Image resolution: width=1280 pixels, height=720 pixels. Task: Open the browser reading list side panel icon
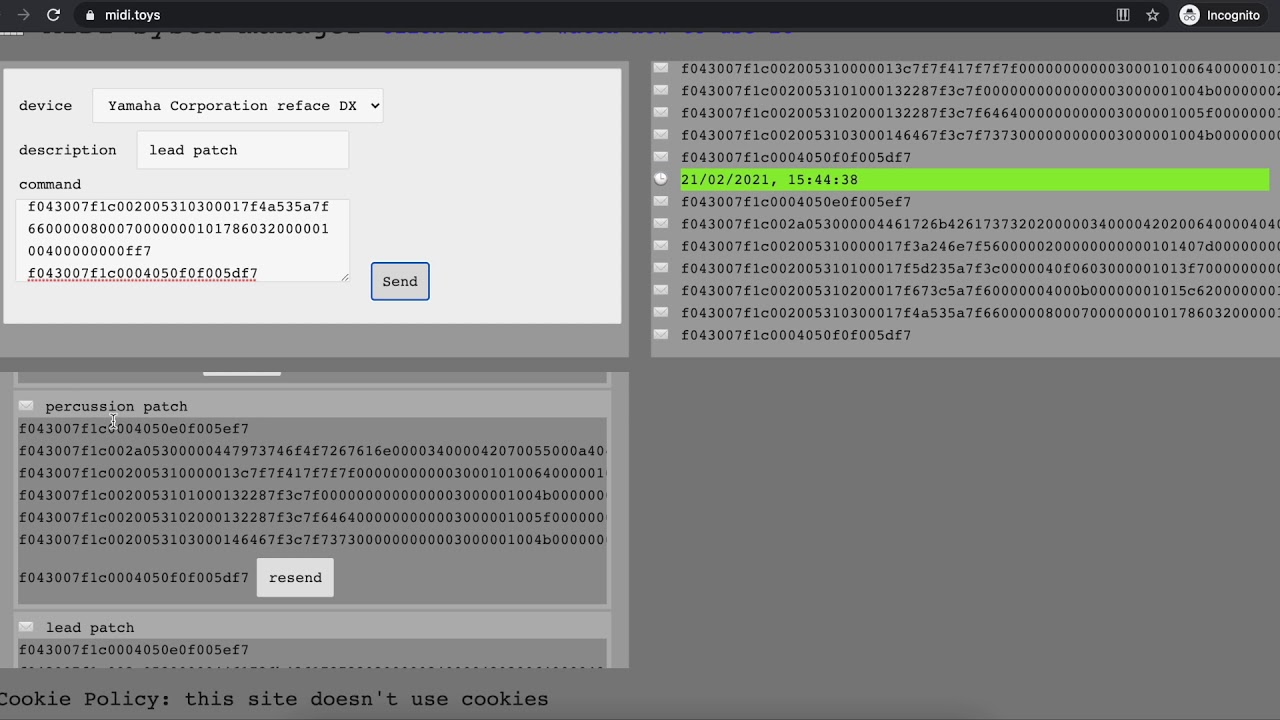pos(1123,15)
